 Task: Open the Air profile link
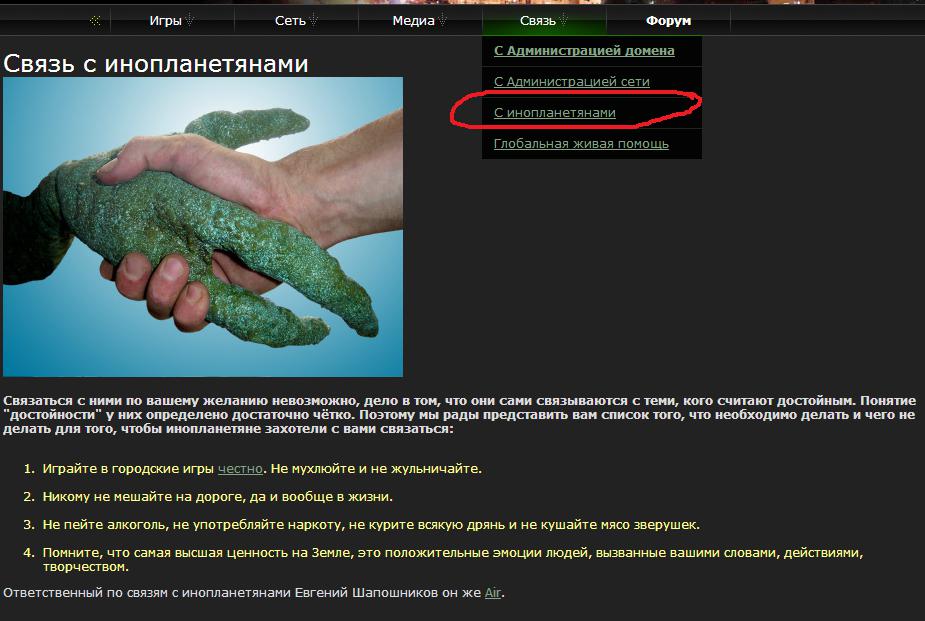[x=493, y=593]
